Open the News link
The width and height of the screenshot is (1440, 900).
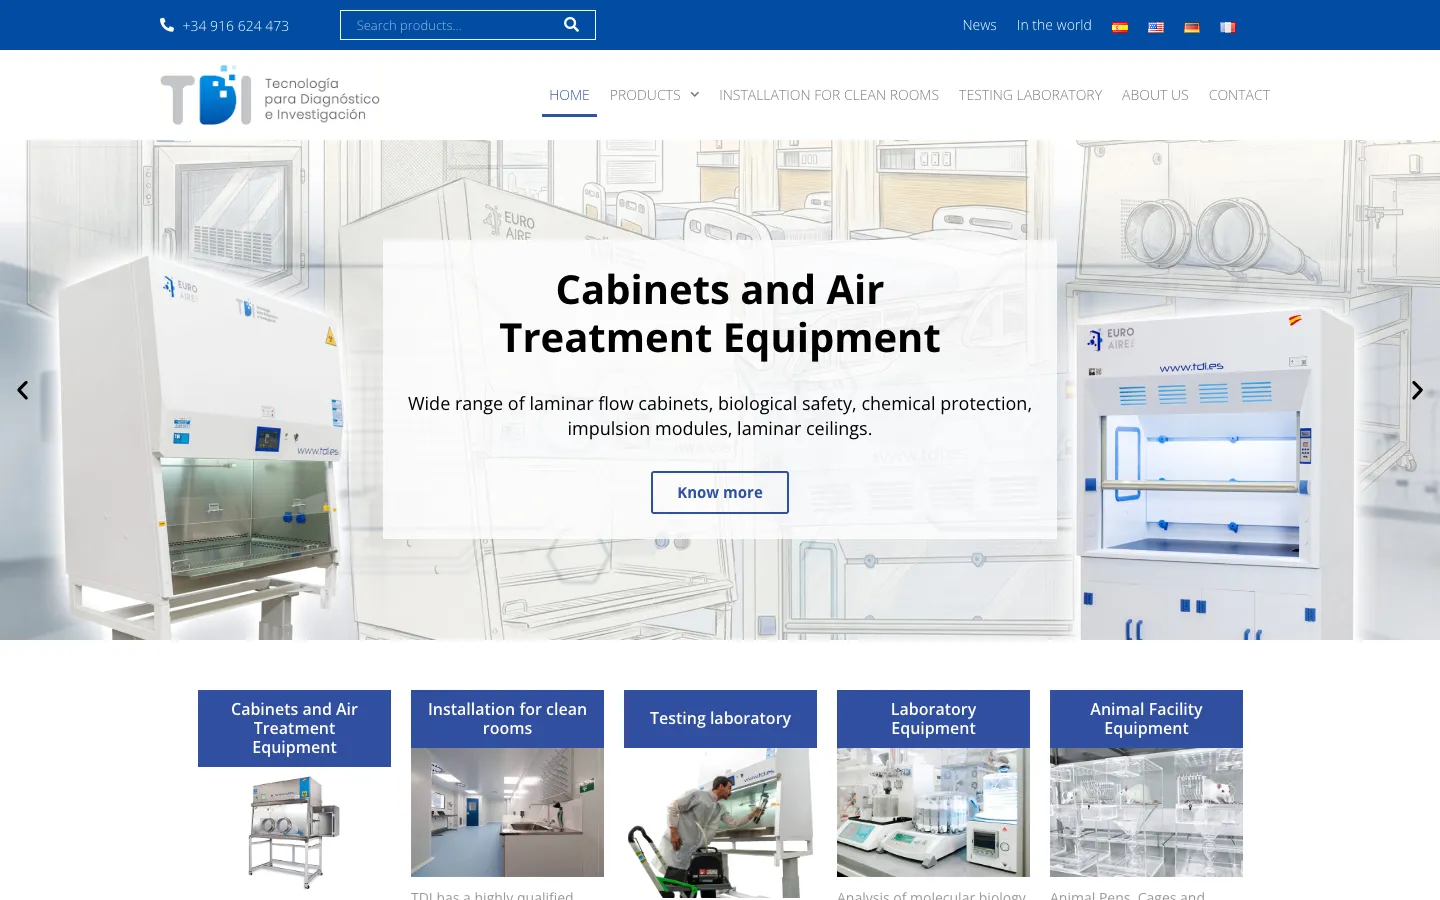[x=979, y=25]
